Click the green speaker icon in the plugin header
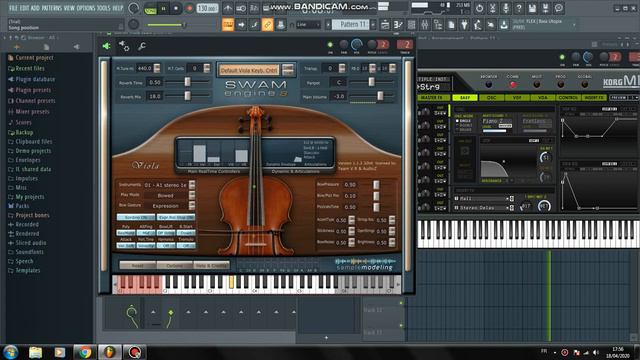This screenshot has height=360, width=640. pyautogui.click(x=107, y=46)
